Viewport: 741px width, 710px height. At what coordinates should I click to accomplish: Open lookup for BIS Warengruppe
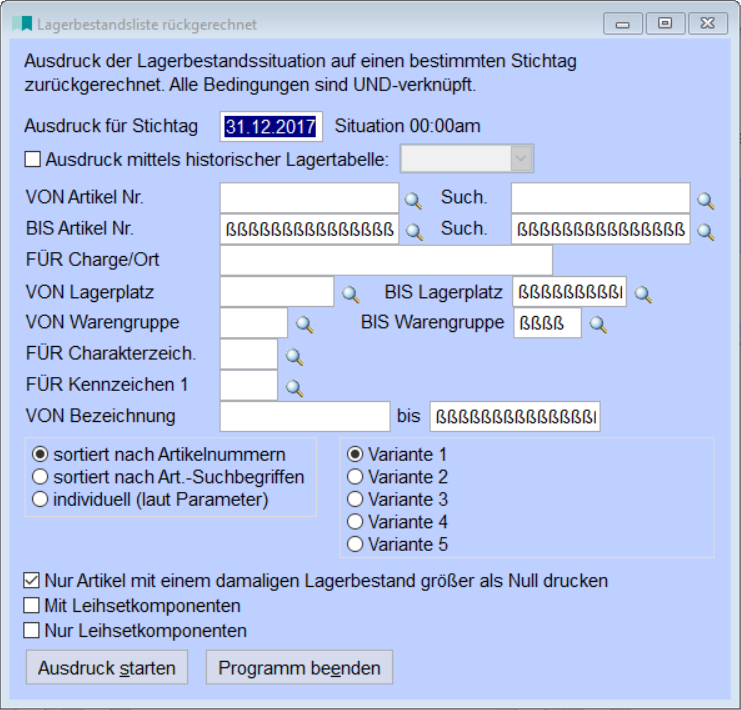click(598, 324)
